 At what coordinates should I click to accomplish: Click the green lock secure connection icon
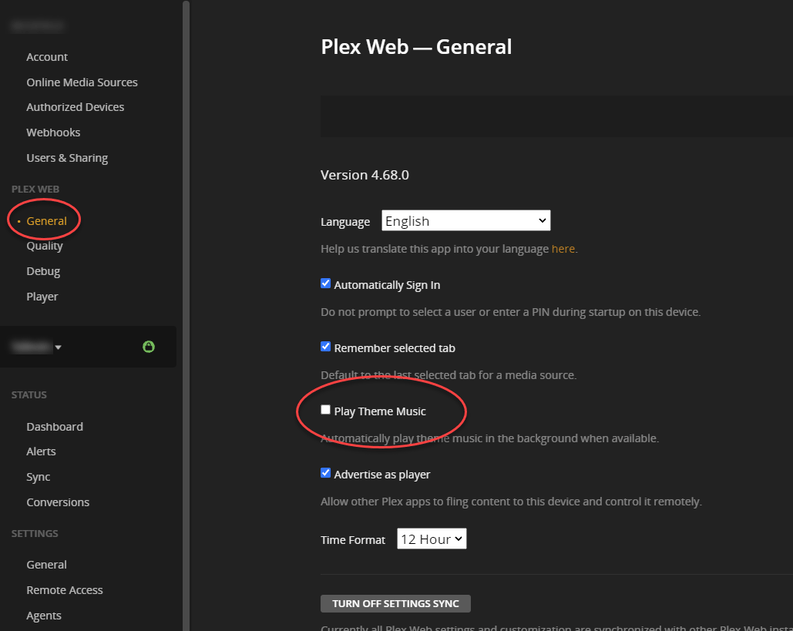coord(148,346)
